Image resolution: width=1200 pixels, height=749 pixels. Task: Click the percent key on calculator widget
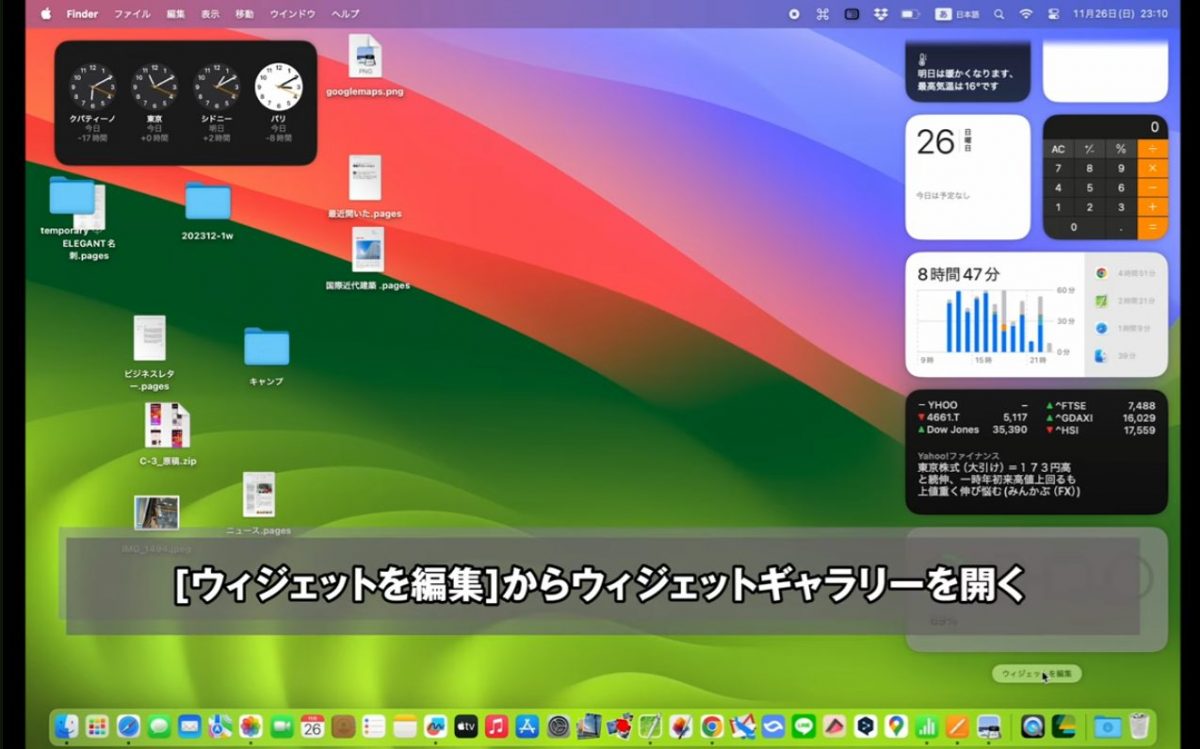(1121, 149)
